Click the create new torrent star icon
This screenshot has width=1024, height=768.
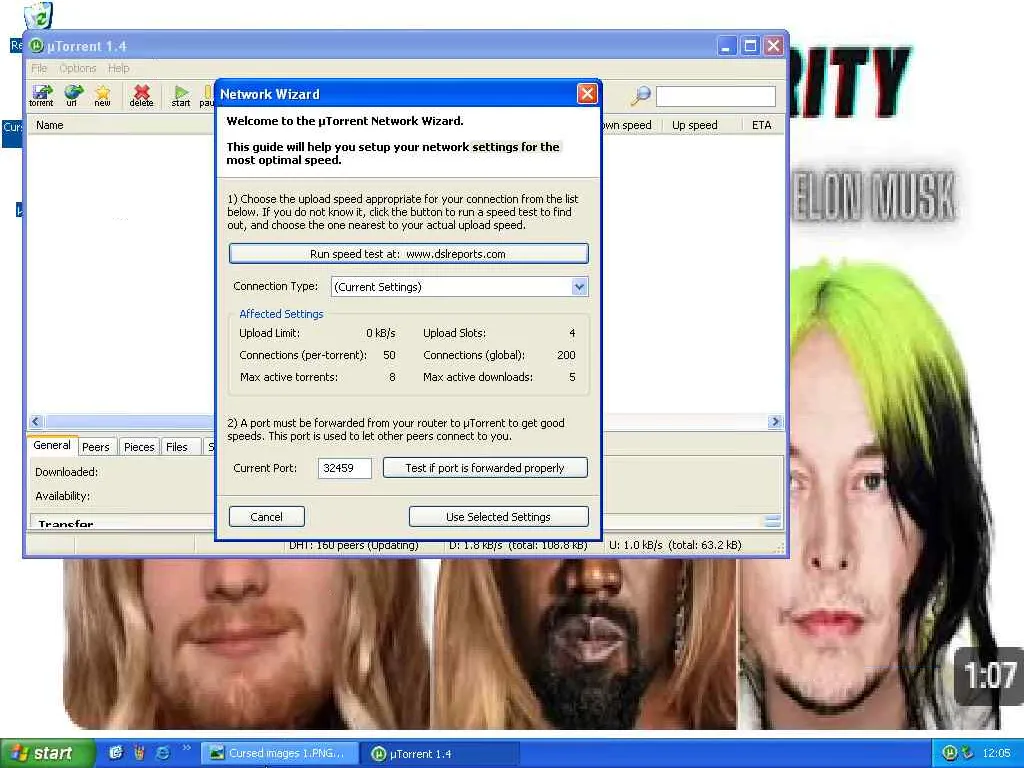[103, 95]
